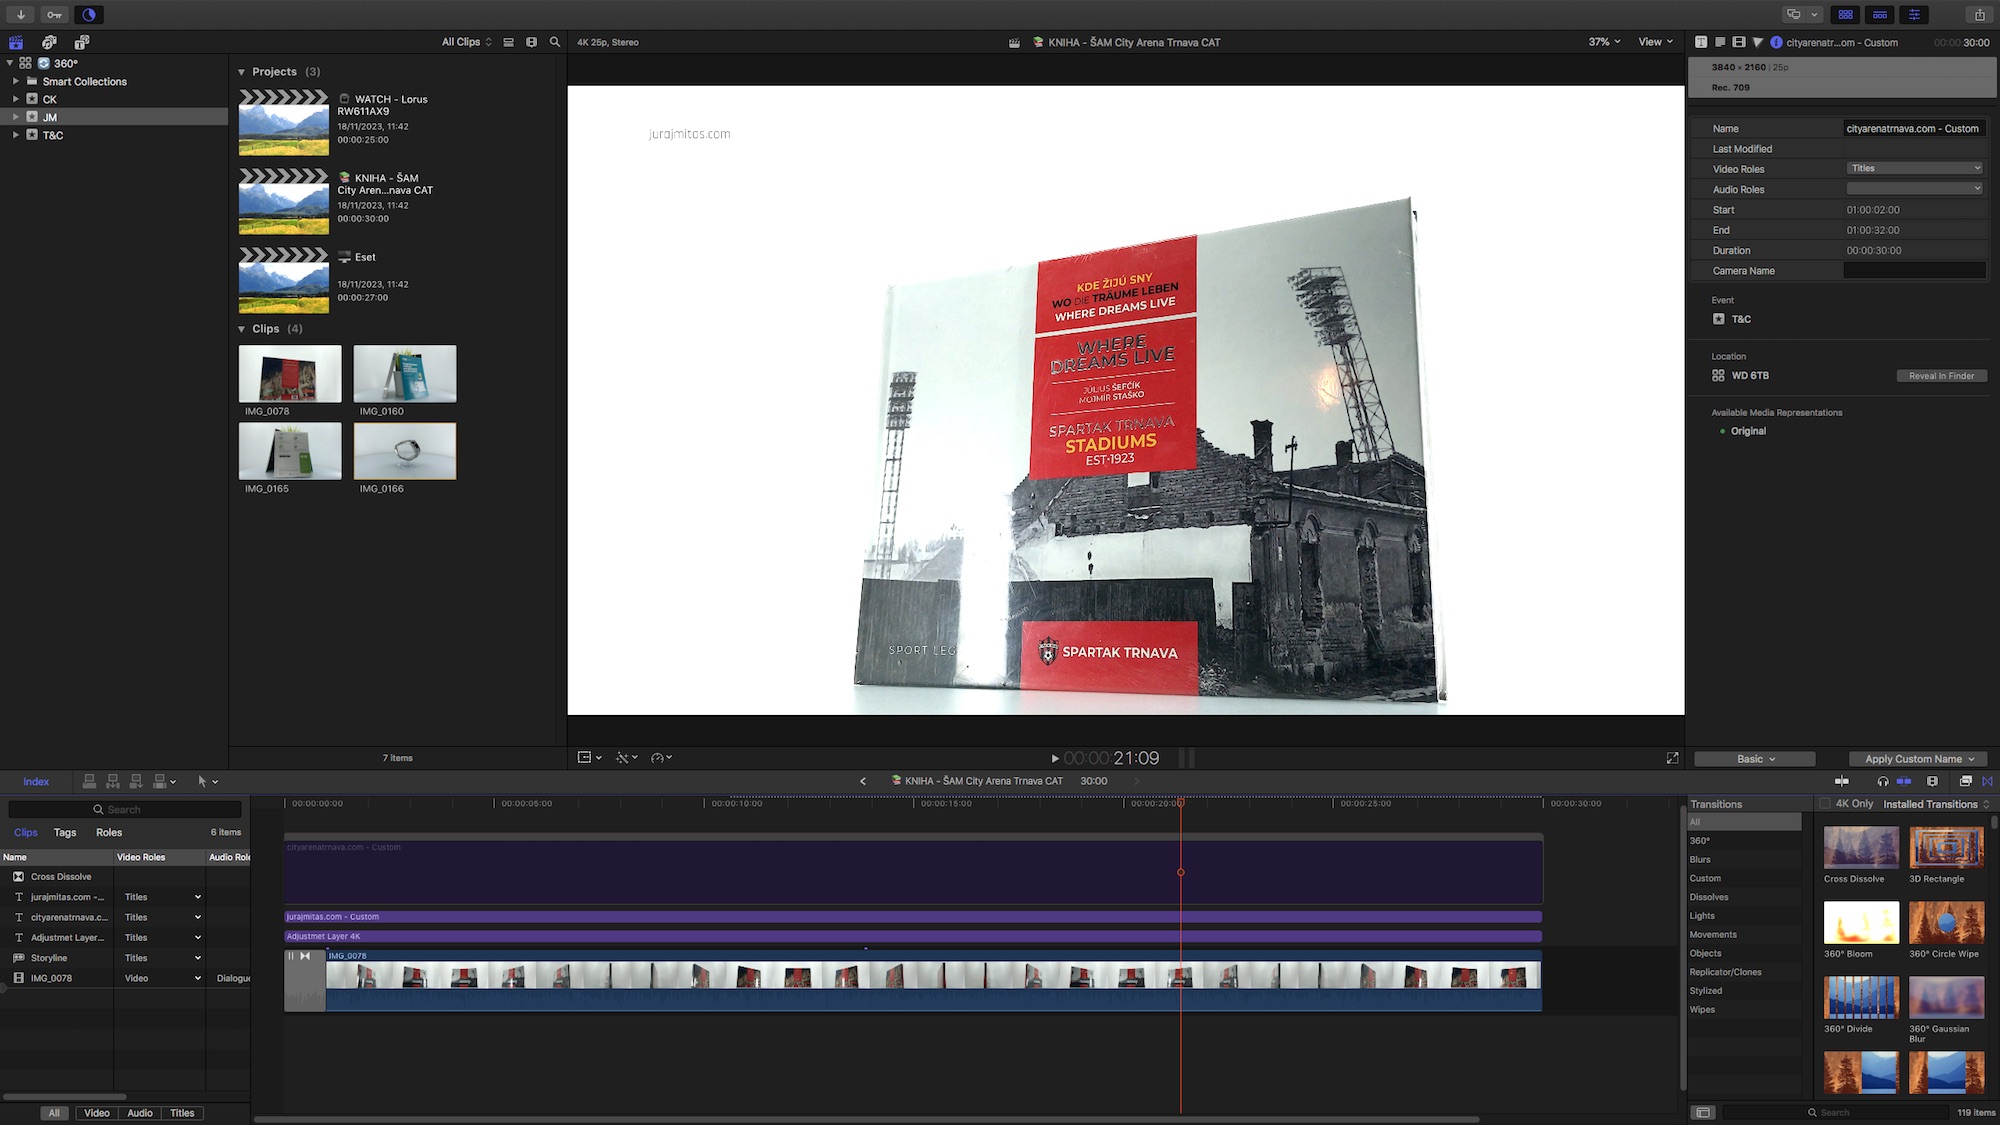This screenshot has height=1125, width=2000.
Task: Collapse the 360° library disclosure triangle
Action: click(10, 63)
